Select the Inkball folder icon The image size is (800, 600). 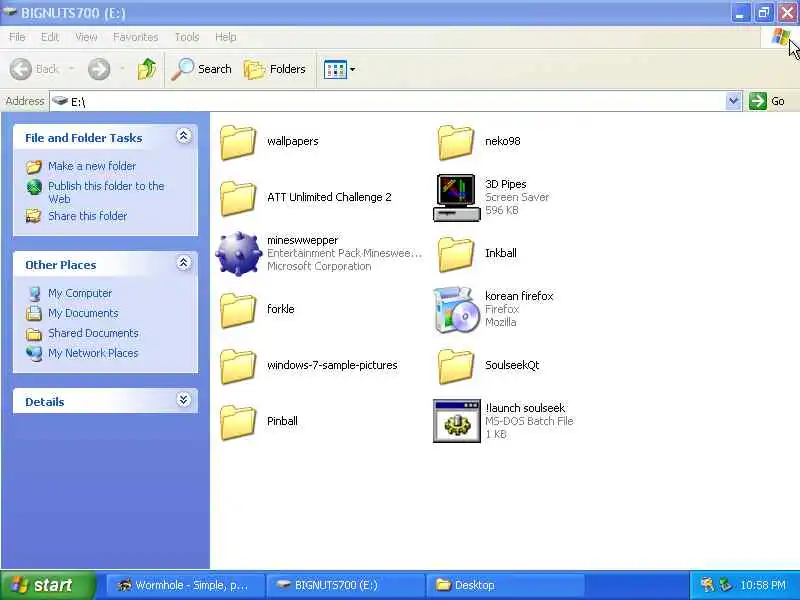[x=456, y=254]
